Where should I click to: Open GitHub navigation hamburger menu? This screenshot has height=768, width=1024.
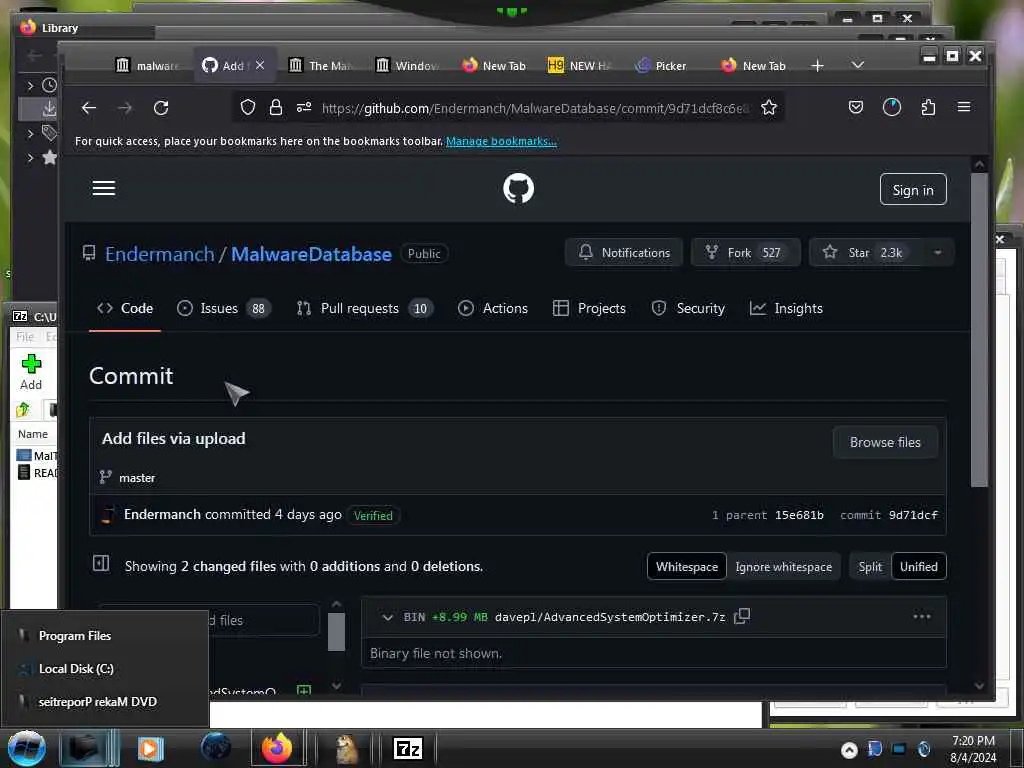point(104,188)
